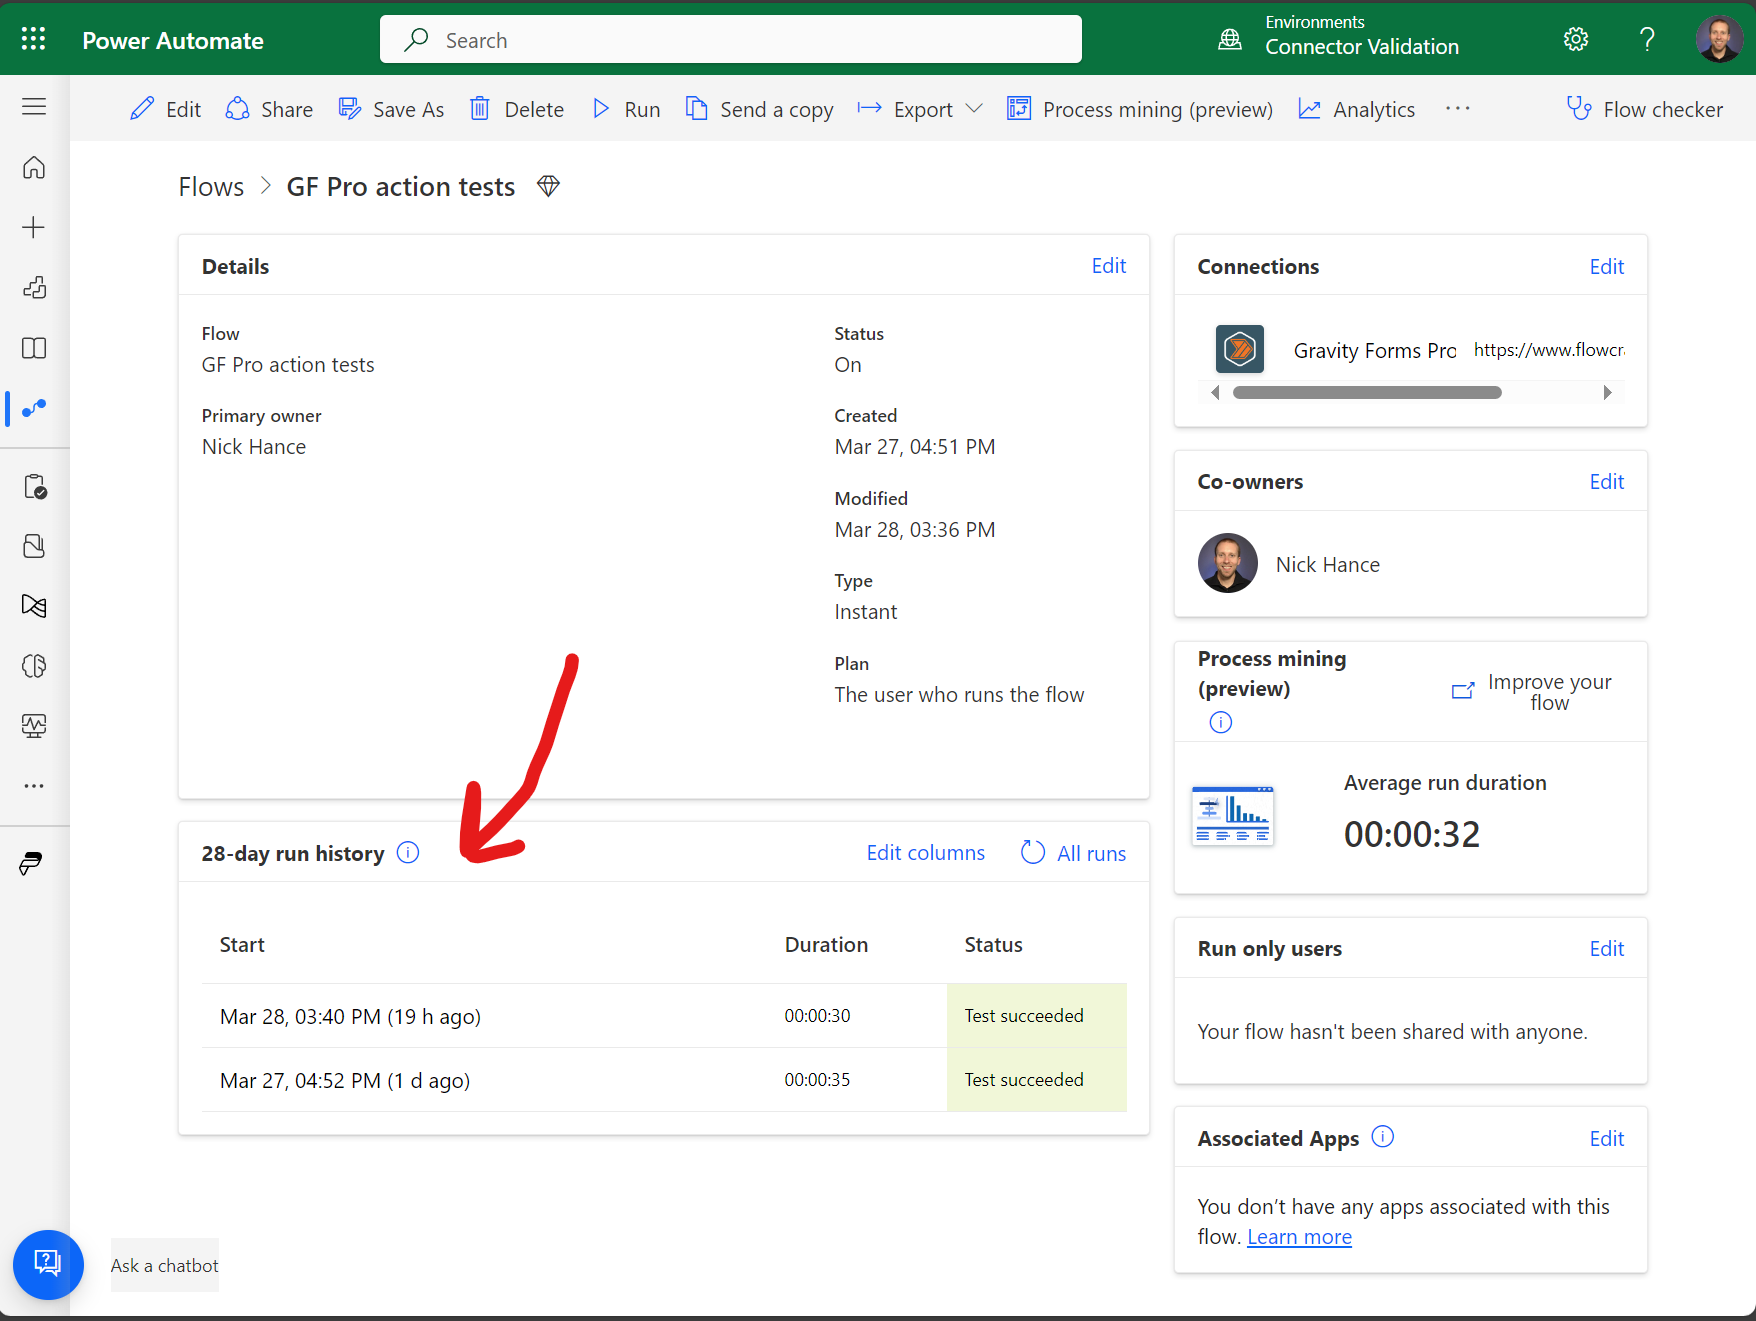This screenshot has width=1756, height=1321.
Task: Click Edit in the toolbar
Action: 166,109
